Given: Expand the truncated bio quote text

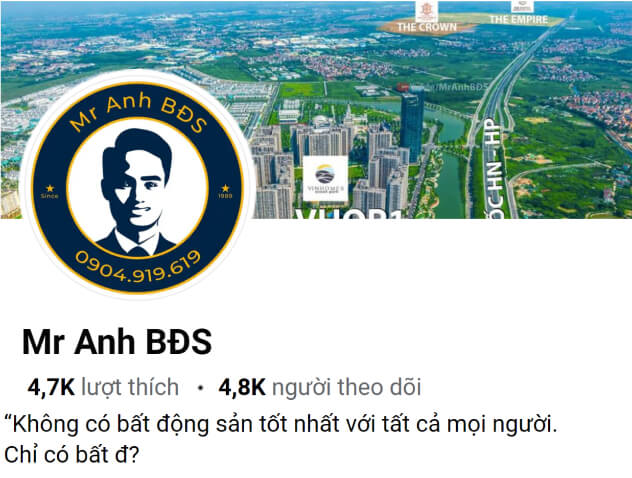Looking at the screenshot, I should (x=280, y=440).
